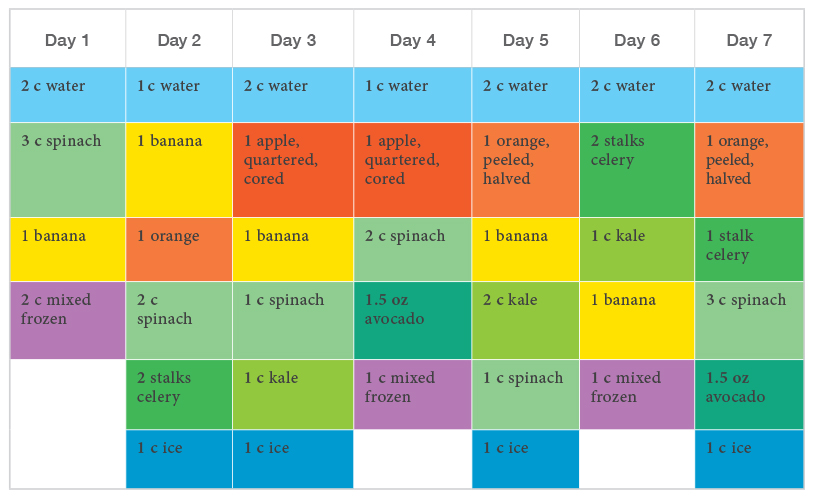814x498 pixels.
Task: Click the Day 2 yellow banana cell
Action: [x=179, y=169]
